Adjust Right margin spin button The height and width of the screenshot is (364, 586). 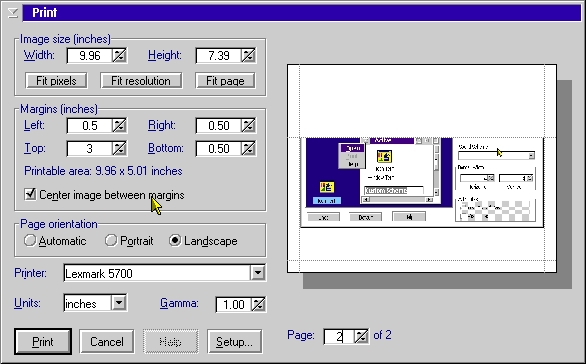coord(249,126)
